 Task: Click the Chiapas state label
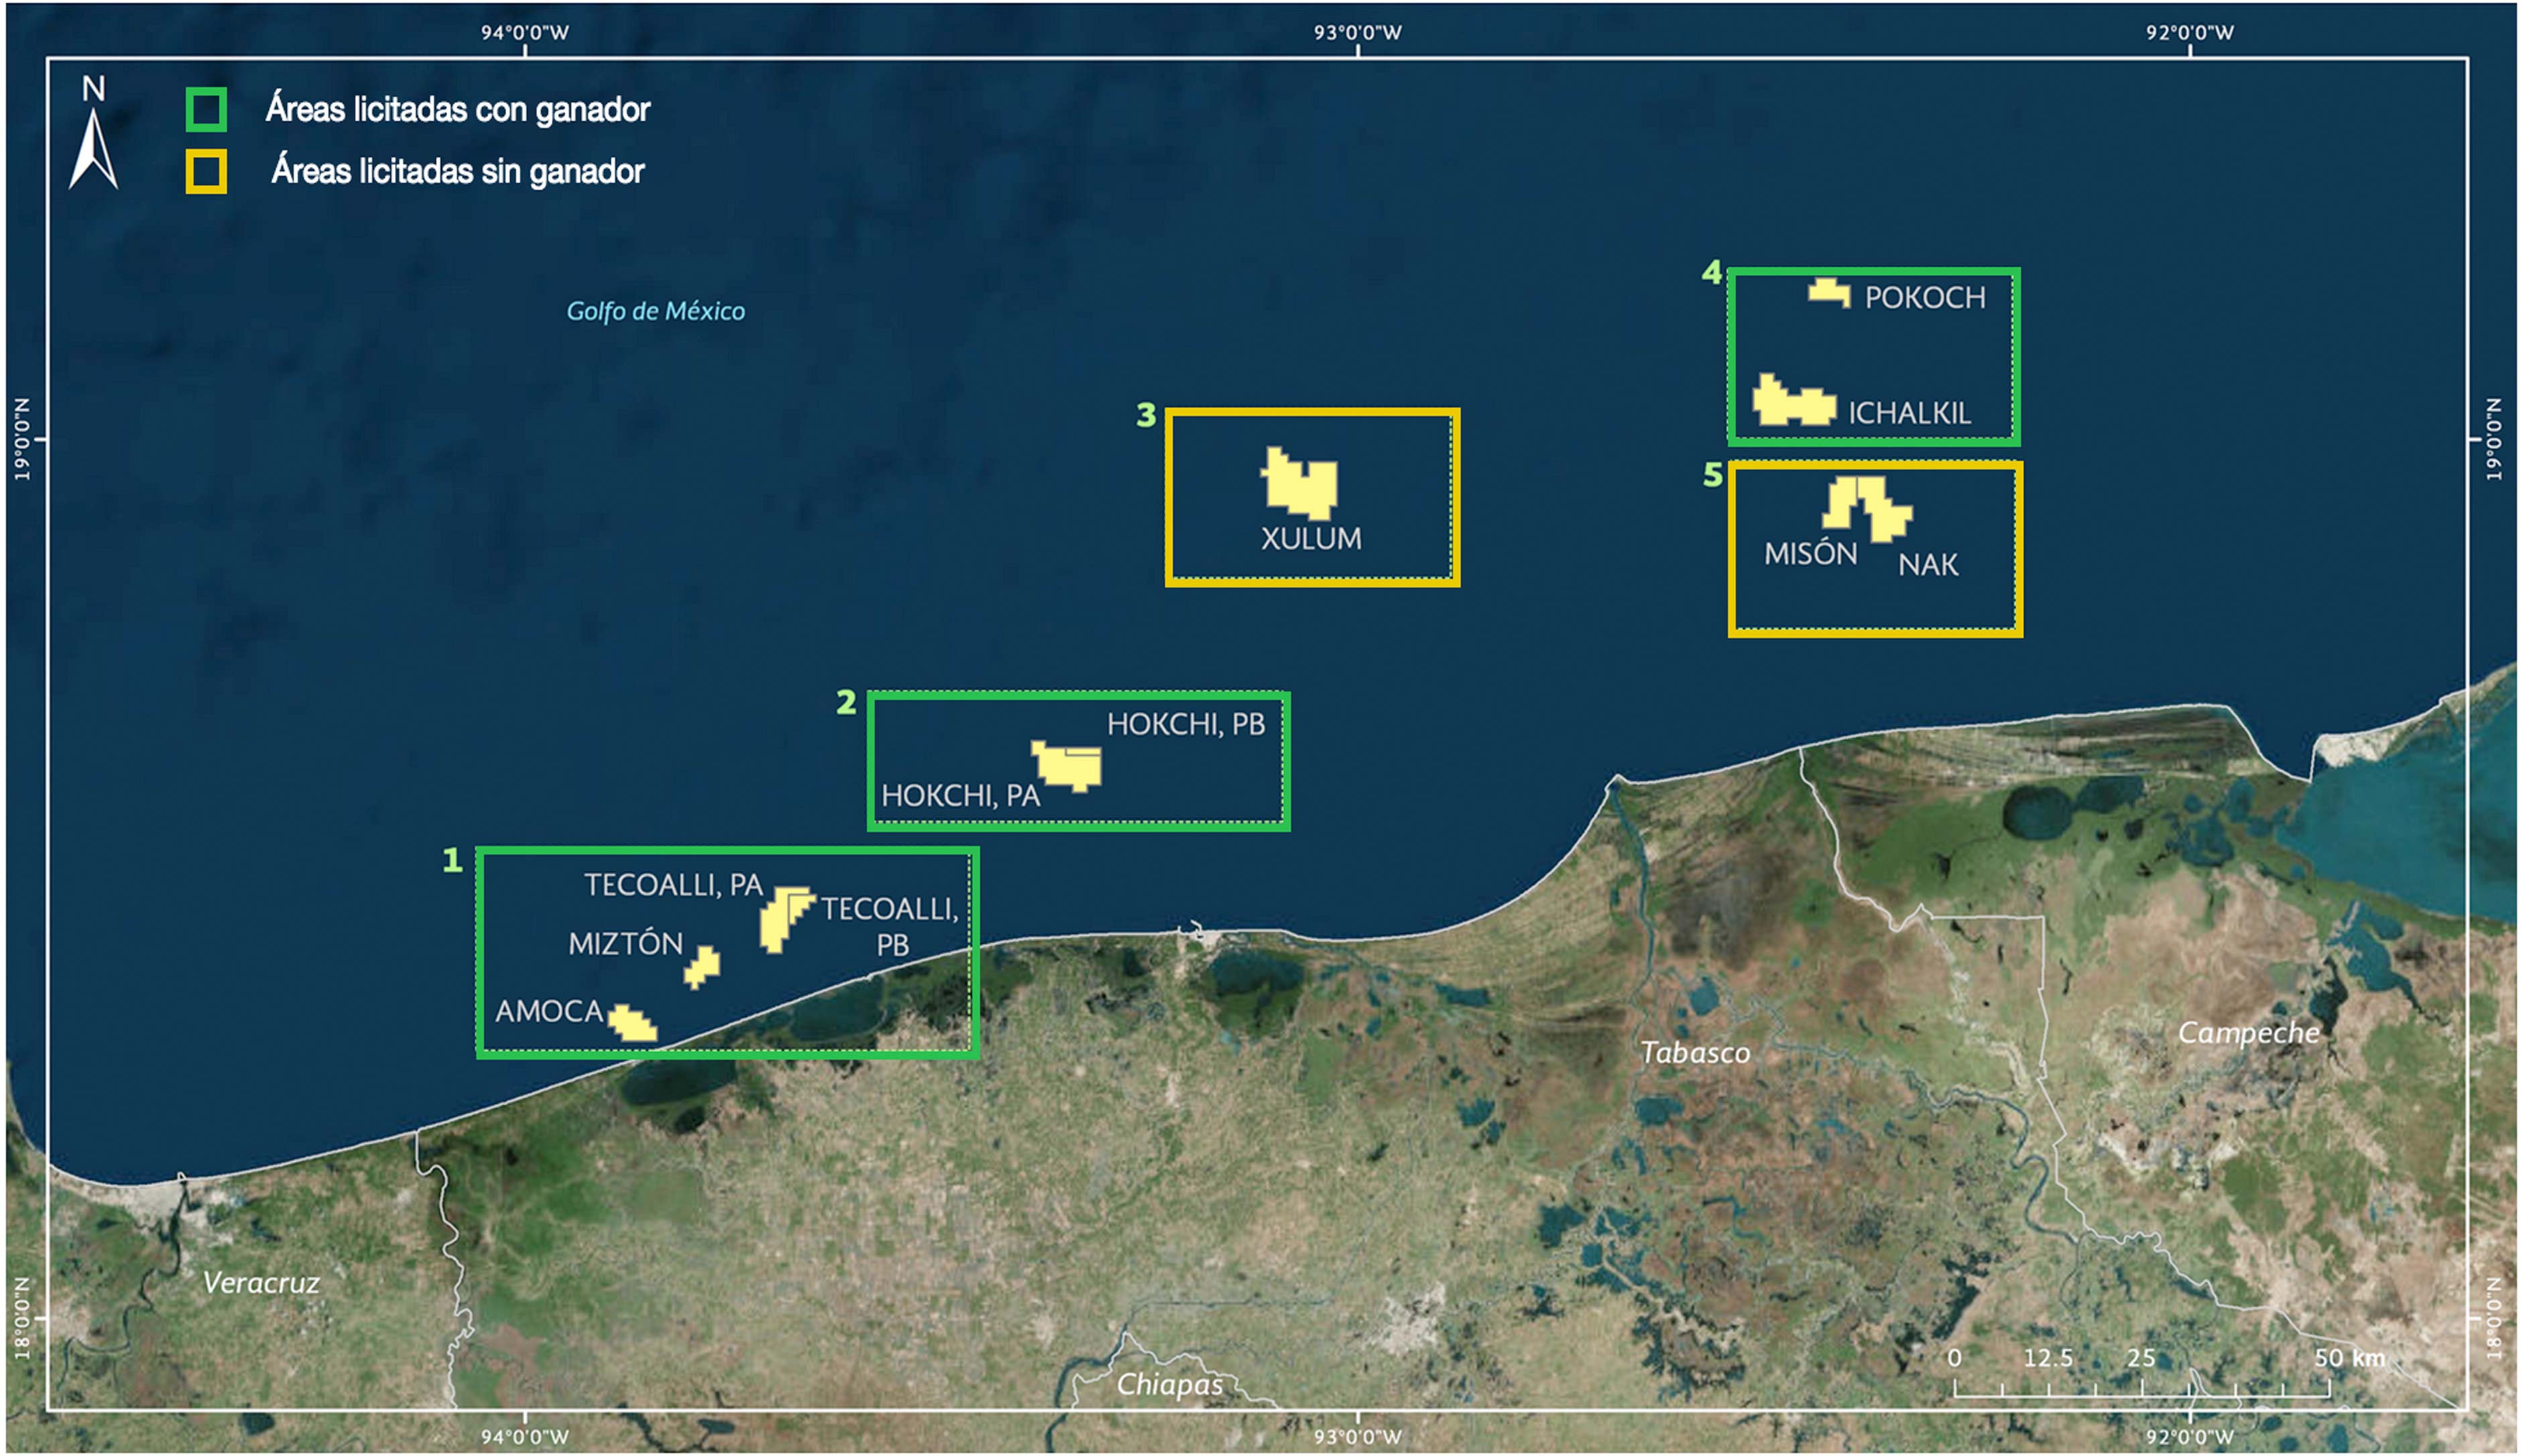[1169, 1385]
